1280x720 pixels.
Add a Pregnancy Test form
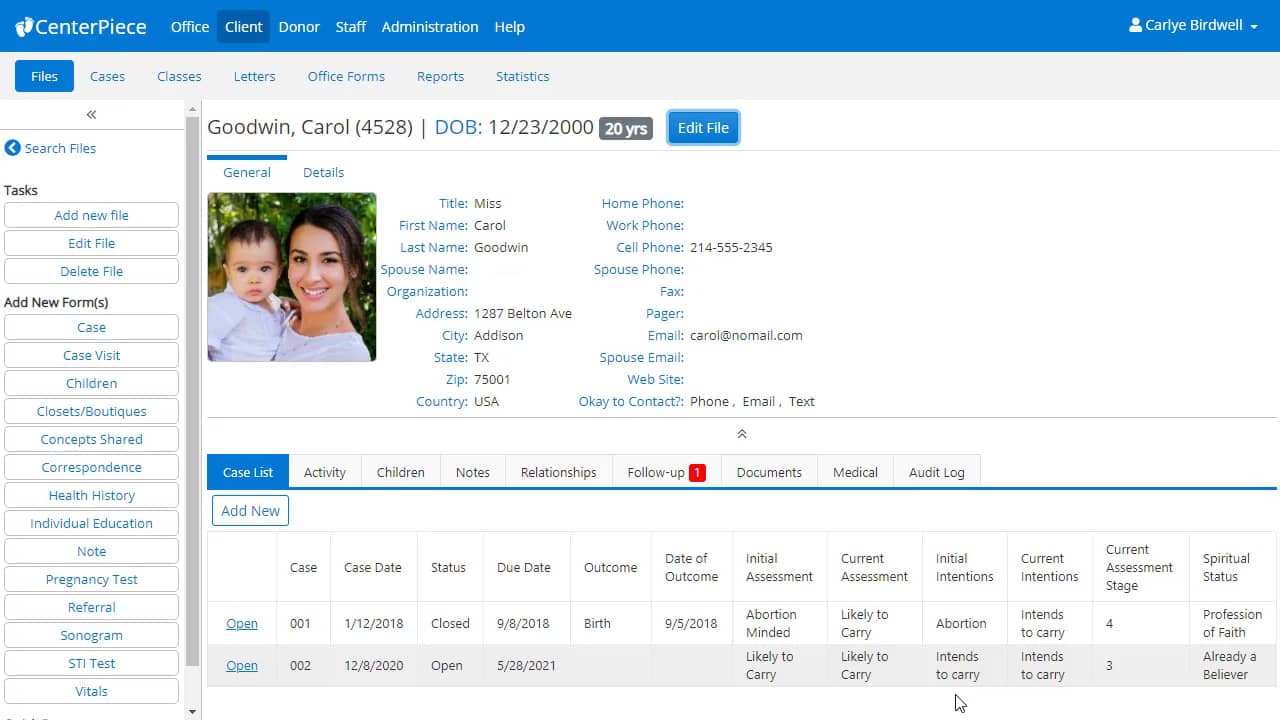click(91, 579)
